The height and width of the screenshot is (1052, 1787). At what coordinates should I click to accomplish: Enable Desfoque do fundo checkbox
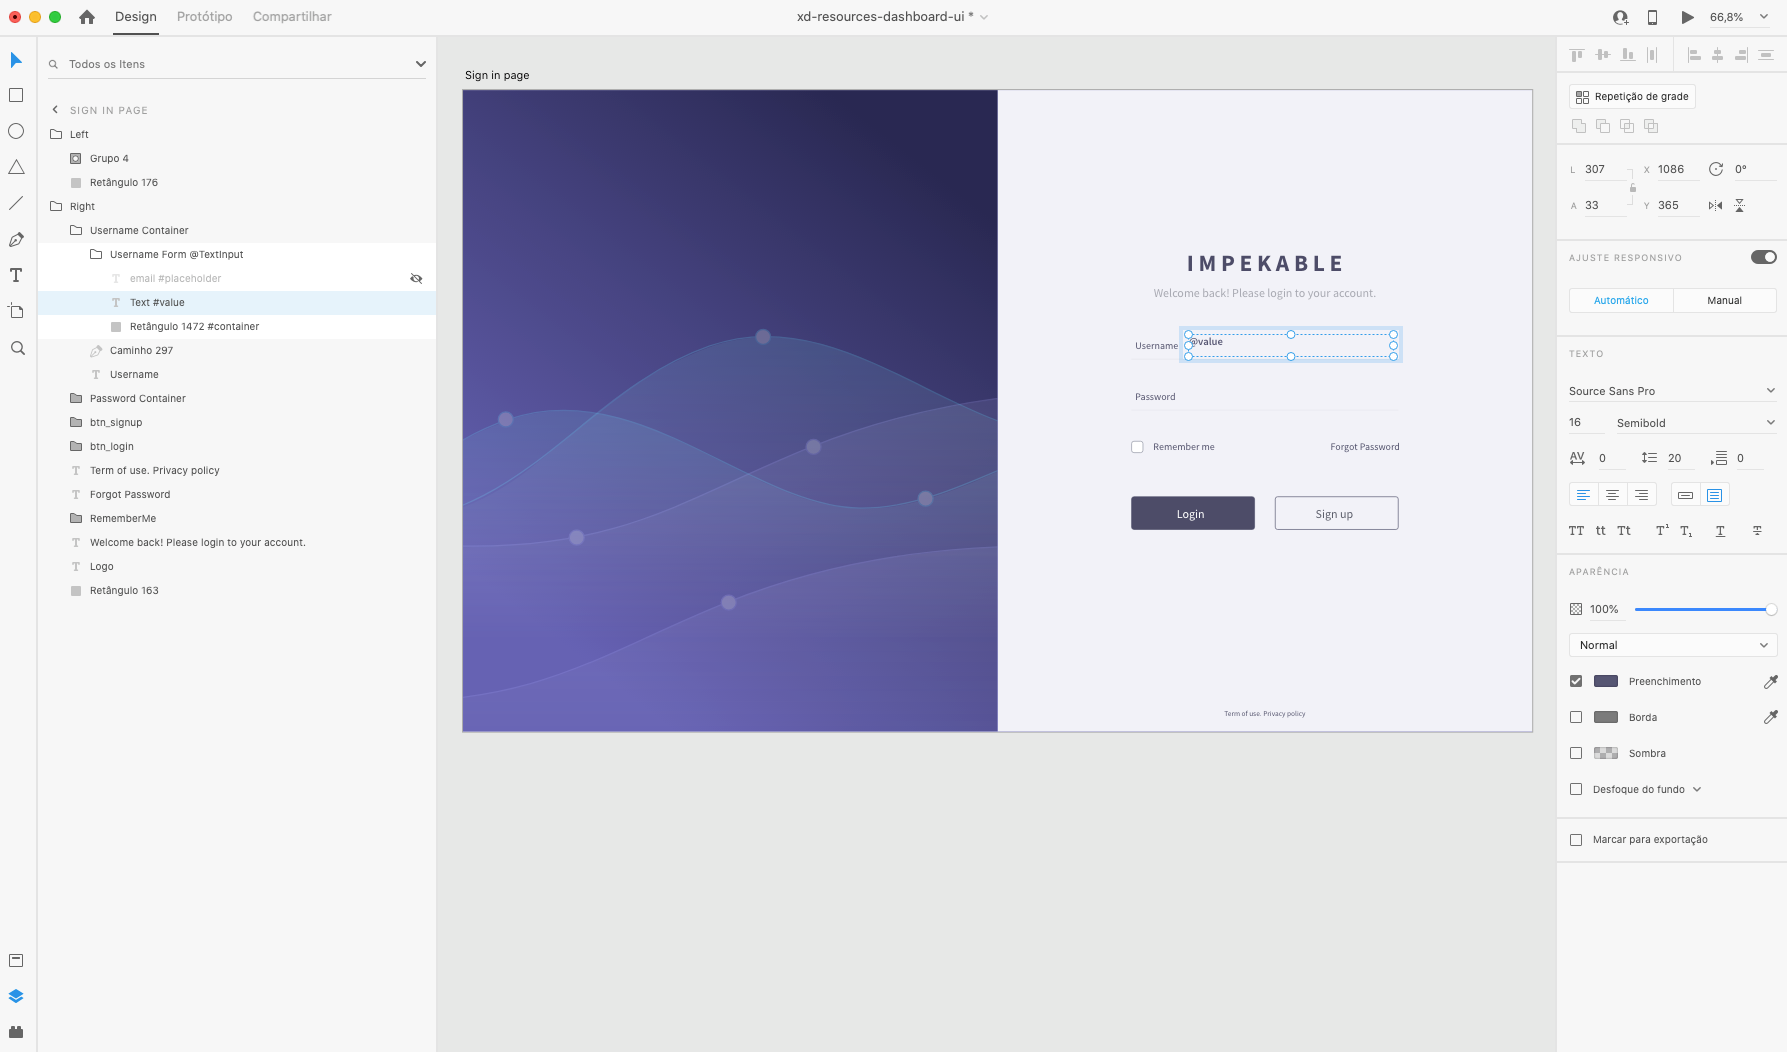pos(1576,789)
